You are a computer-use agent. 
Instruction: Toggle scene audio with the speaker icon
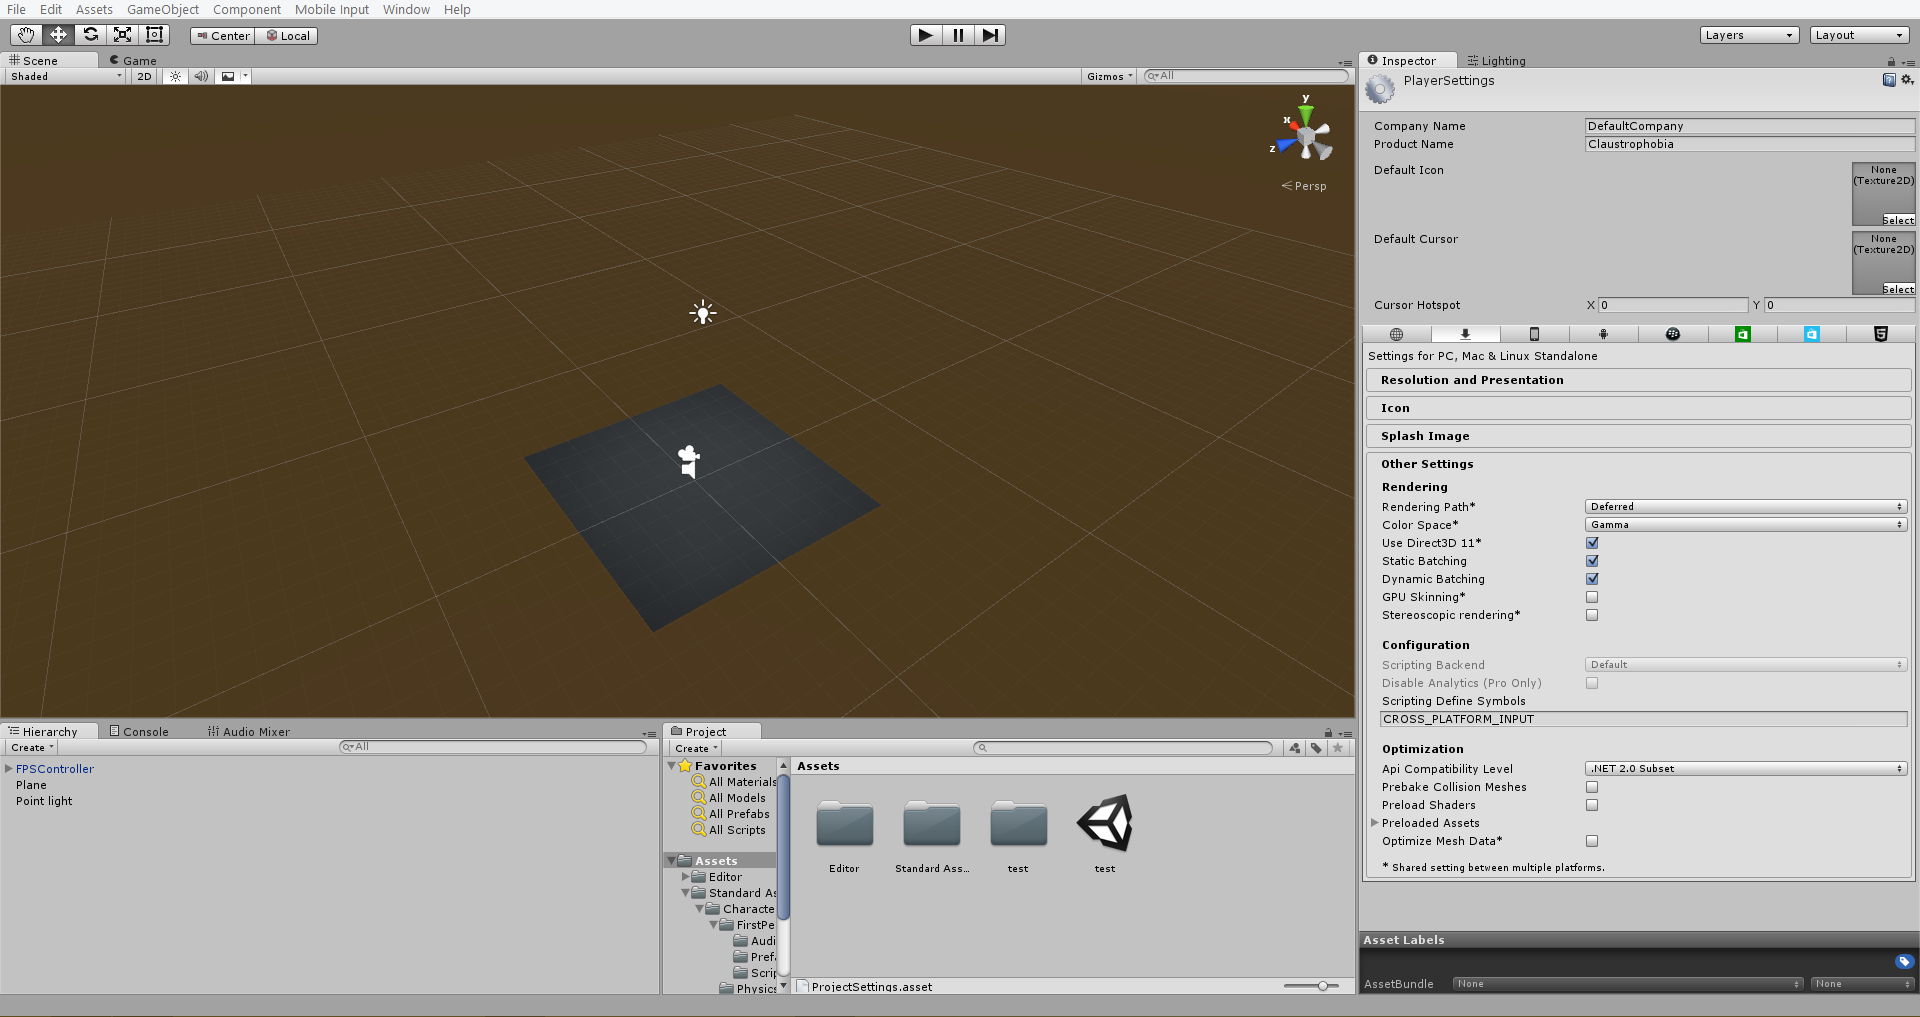[x=202, y=76]
